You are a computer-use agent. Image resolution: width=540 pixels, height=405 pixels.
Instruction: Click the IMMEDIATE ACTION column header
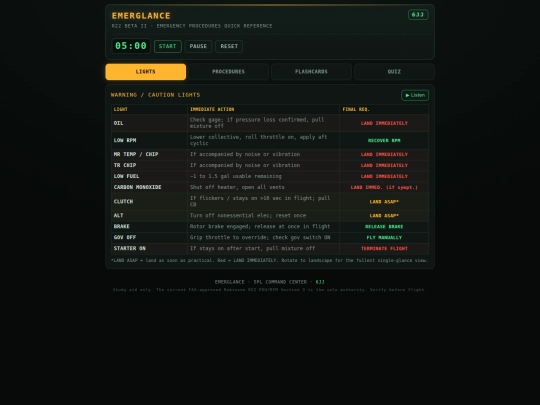coord(212,109)
